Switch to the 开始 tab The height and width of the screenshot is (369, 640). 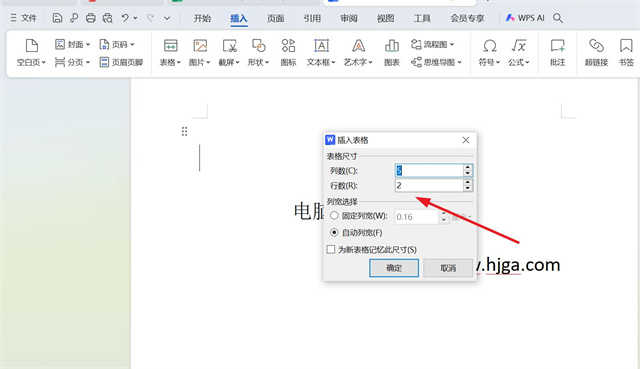point(202,18)
